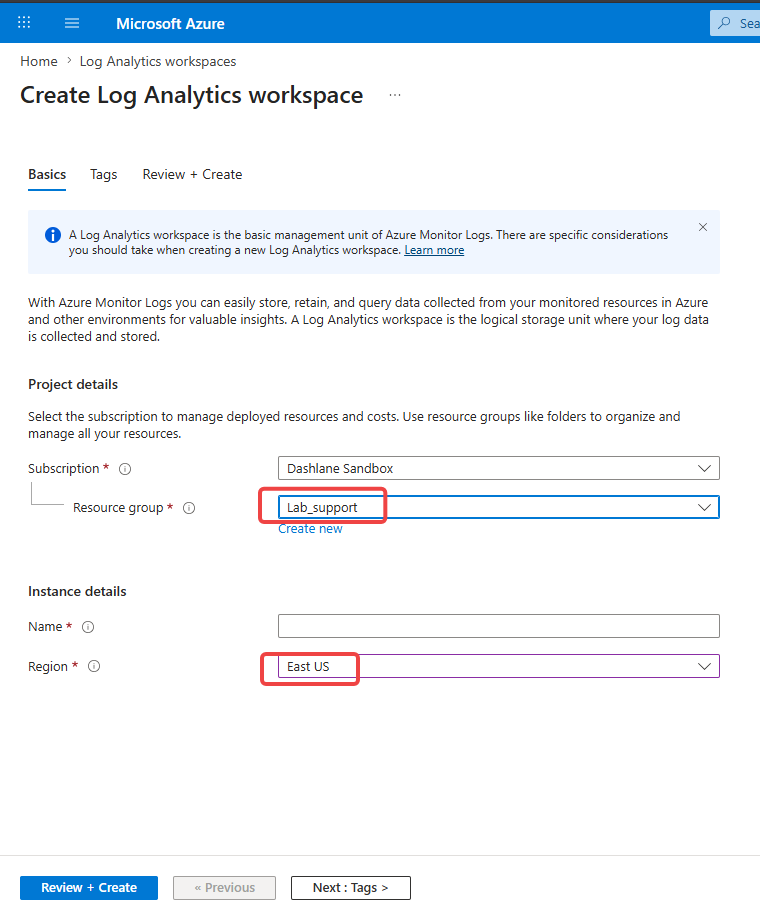Show Name field info tooltip icon
The image size is (760, 912).
tap(88, 627)
